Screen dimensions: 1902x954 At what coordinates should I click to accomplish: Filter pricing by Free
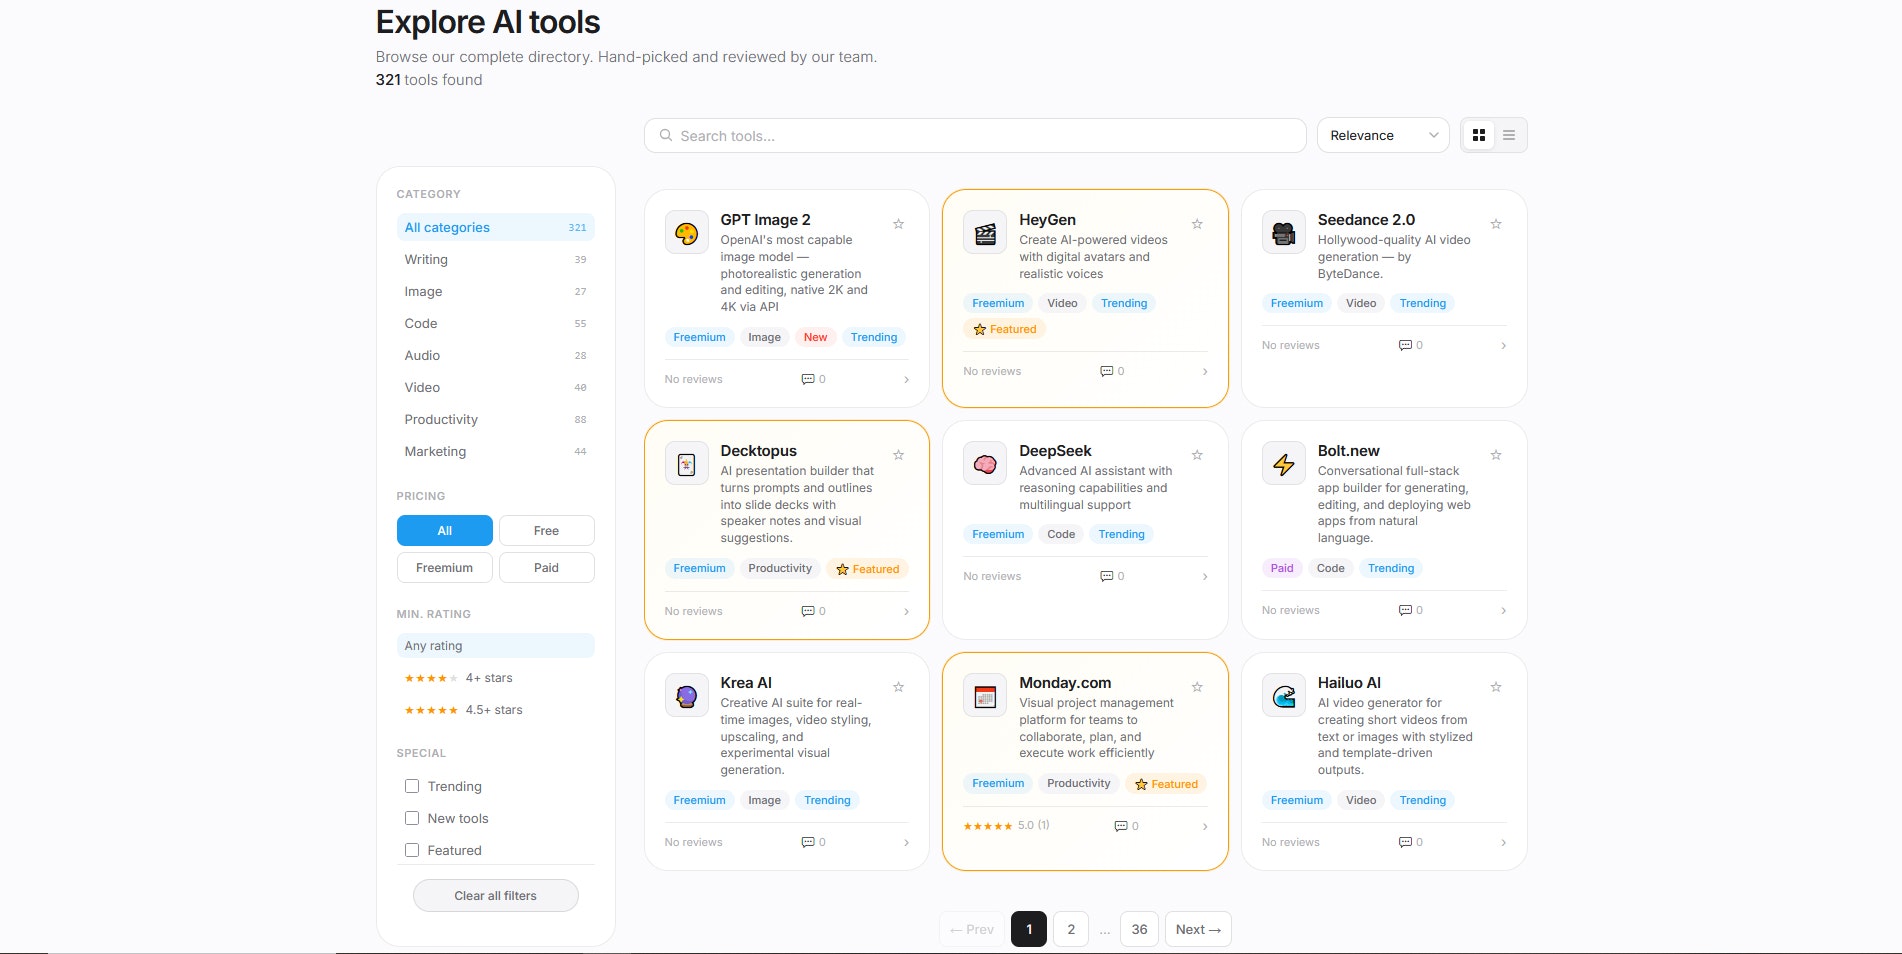tap(547, 531)
